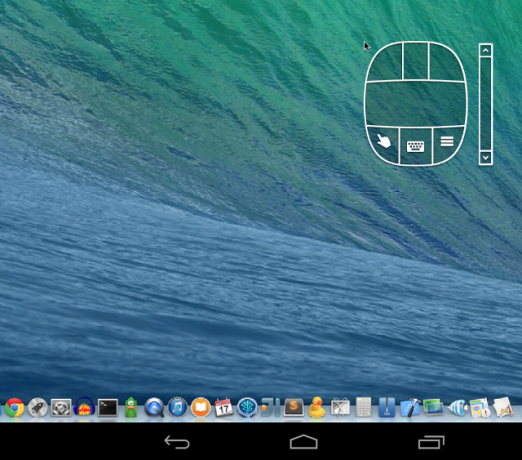522x460 pixels.
Task: Open Maps icon in the dock
Action: pos(480,407)
